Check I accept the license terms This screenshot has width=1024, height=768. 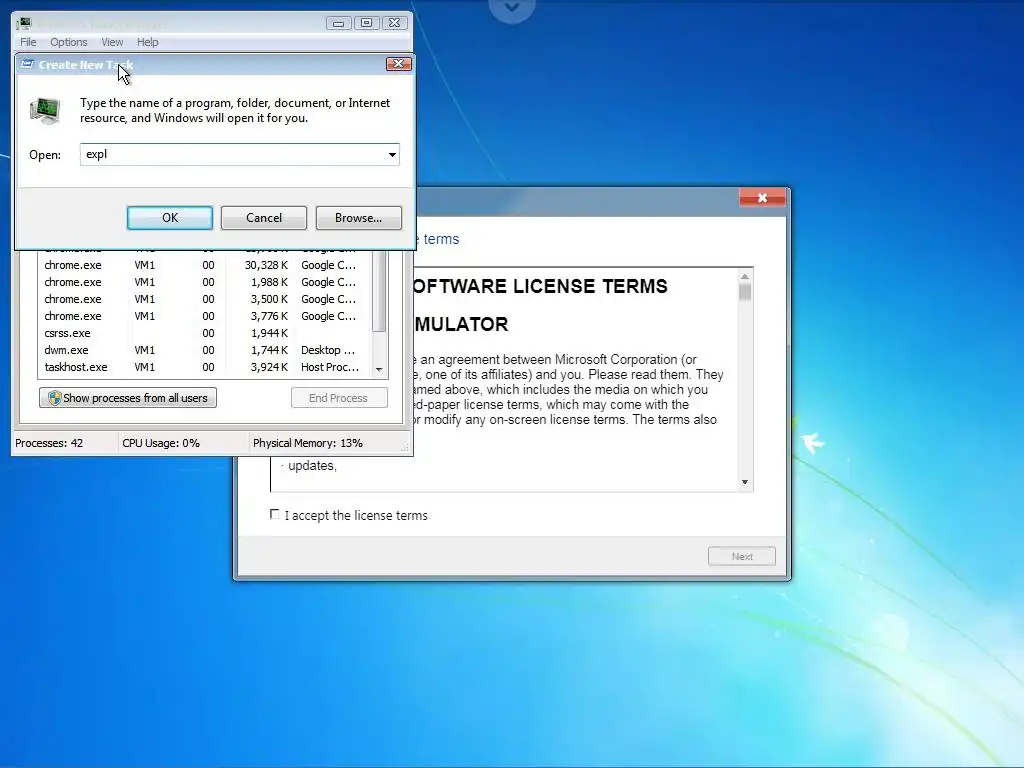coord(275,515)
